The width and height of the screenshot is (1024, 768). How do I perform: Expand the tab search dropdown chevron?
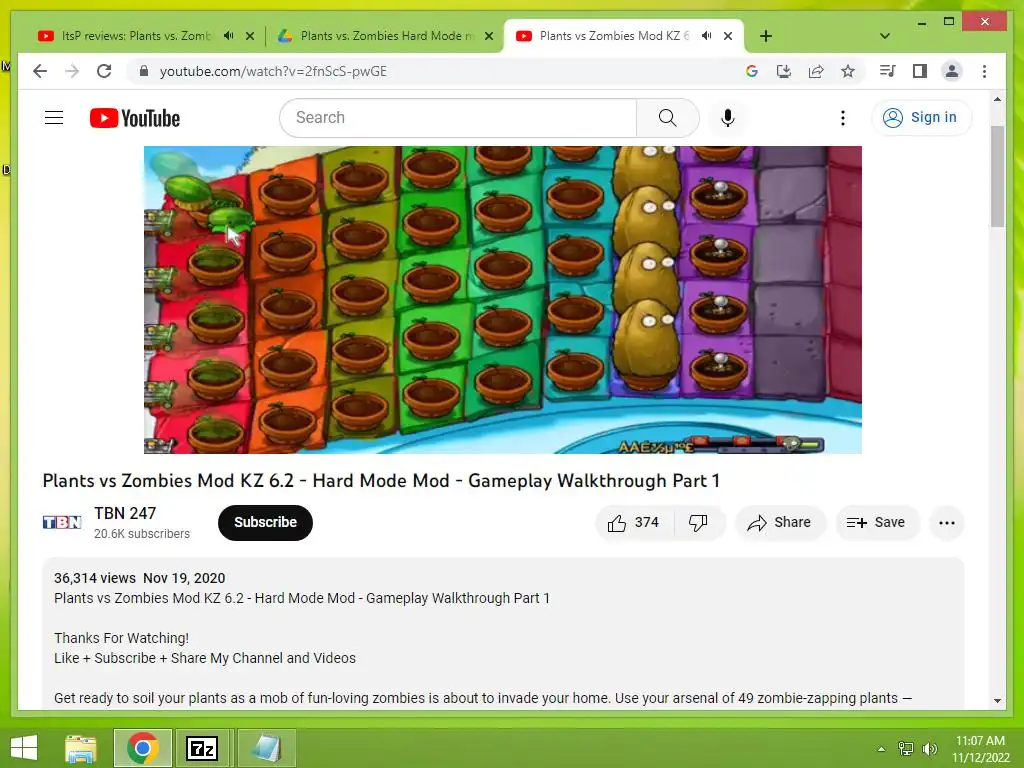pos(885,36)
